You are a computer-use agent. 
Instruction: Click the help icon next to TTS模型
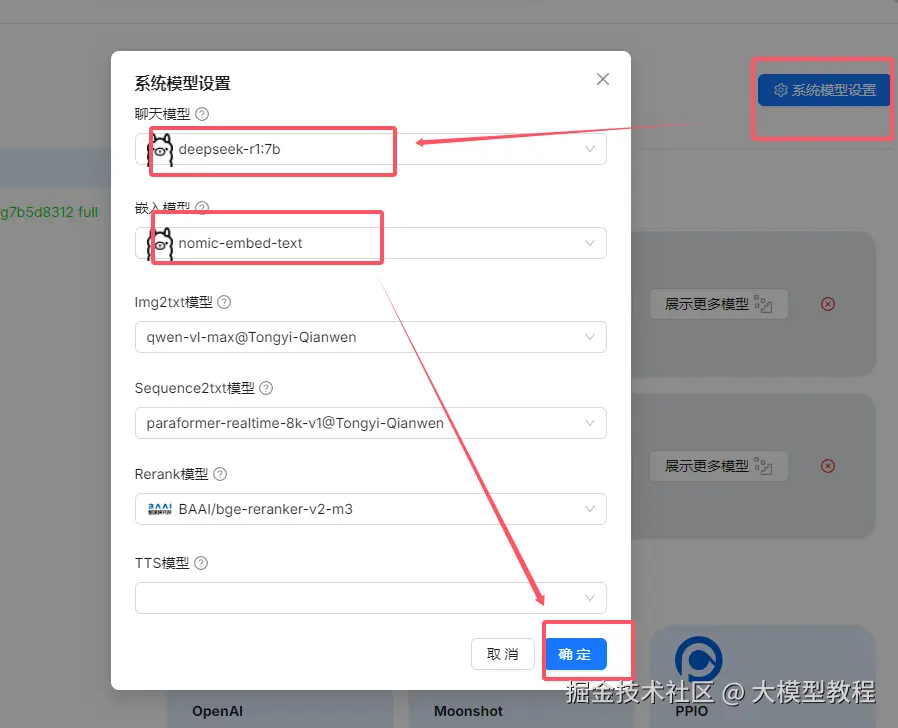(201, 563)
